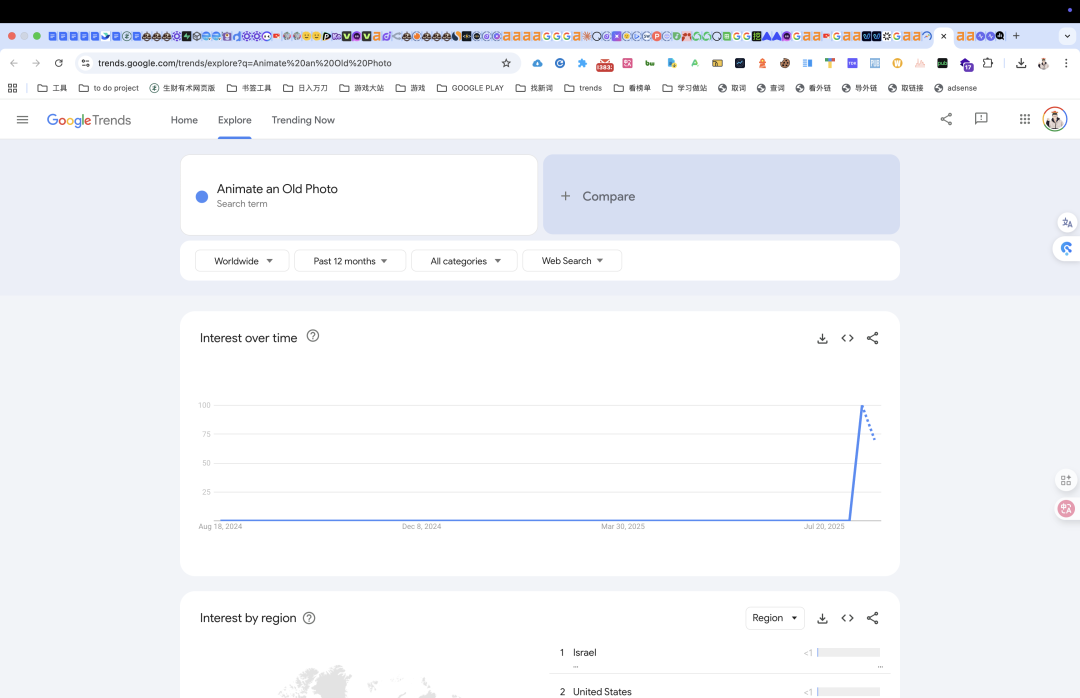The height and width of the screenshot is (698, 1080).
Task: Open the Google Trends hamburger menu
Action: coord(22,120)
